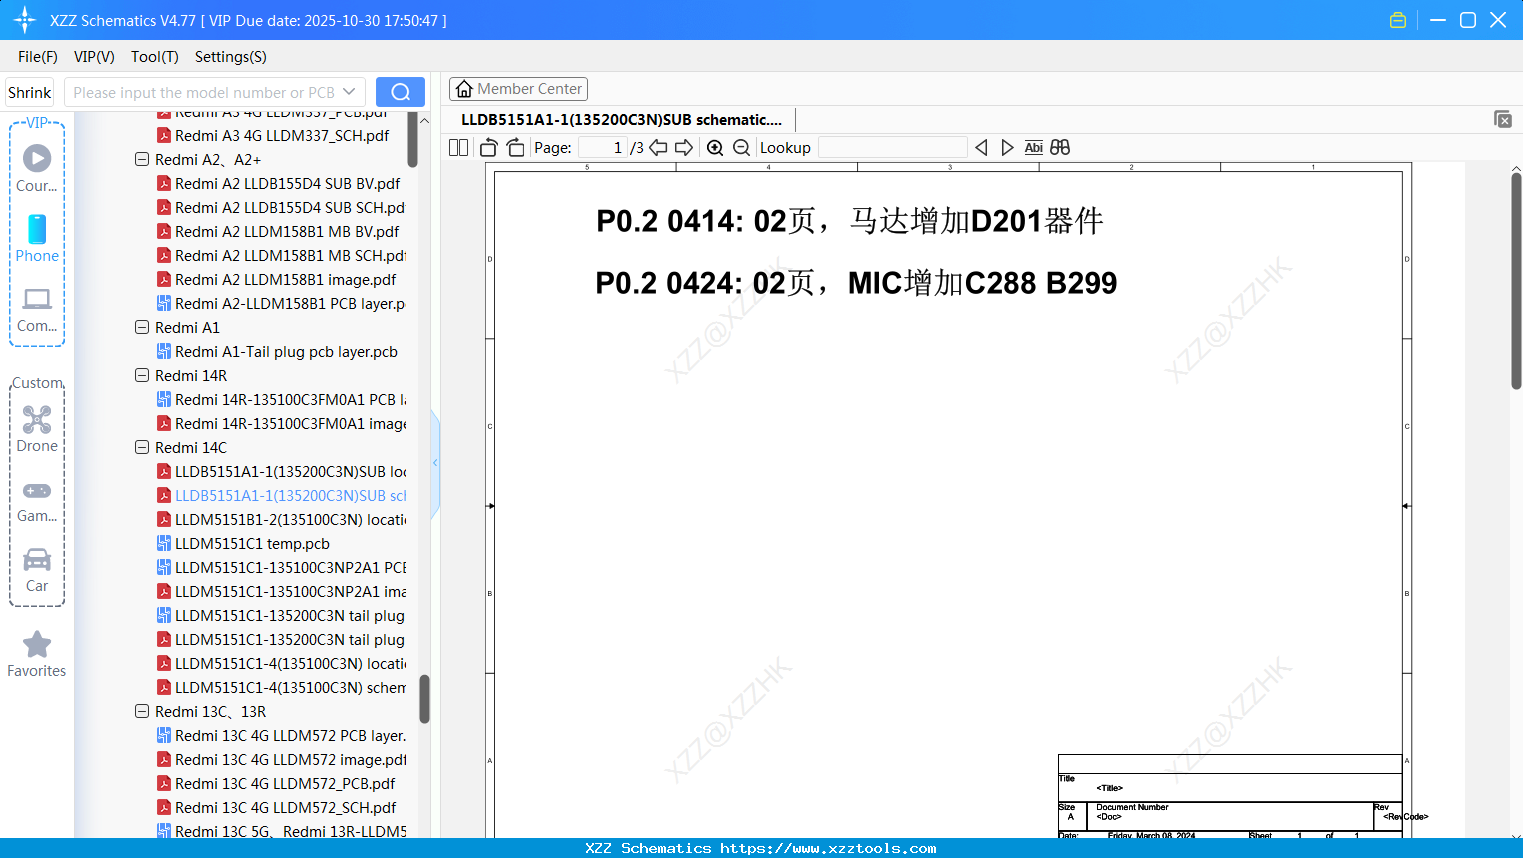Open the binoculars search tool
This screenshot has width=1523, height=858.
pyautogui.click(x=1060, y=147)
